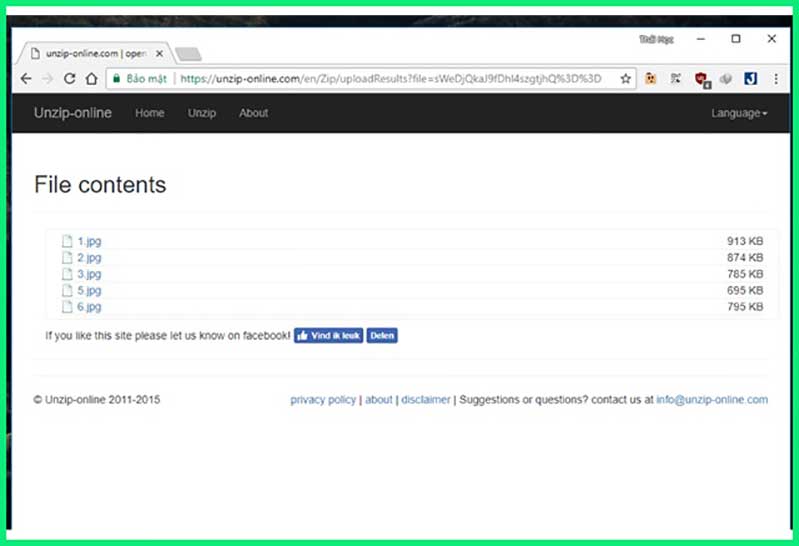Click the Facebook 'Vind ik leuk' button

point(328,336)
